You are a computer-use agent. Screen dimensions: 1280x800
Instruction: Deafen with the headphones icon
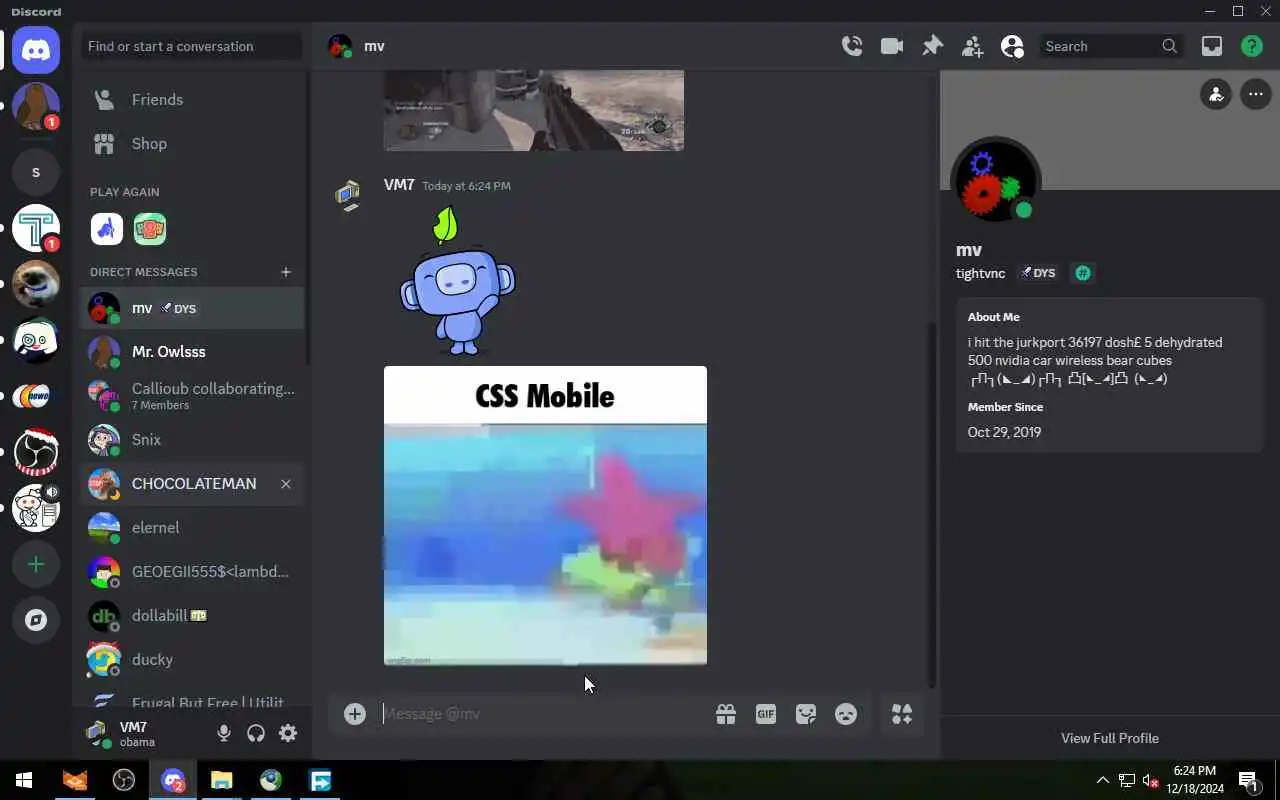pos(256,733)
